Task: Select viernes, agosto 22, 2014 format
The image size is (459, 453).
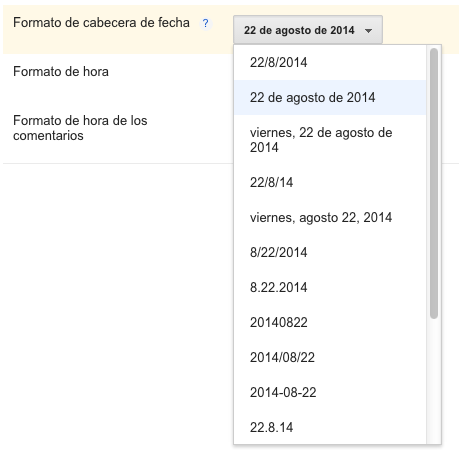Action: tap(330, 217)
